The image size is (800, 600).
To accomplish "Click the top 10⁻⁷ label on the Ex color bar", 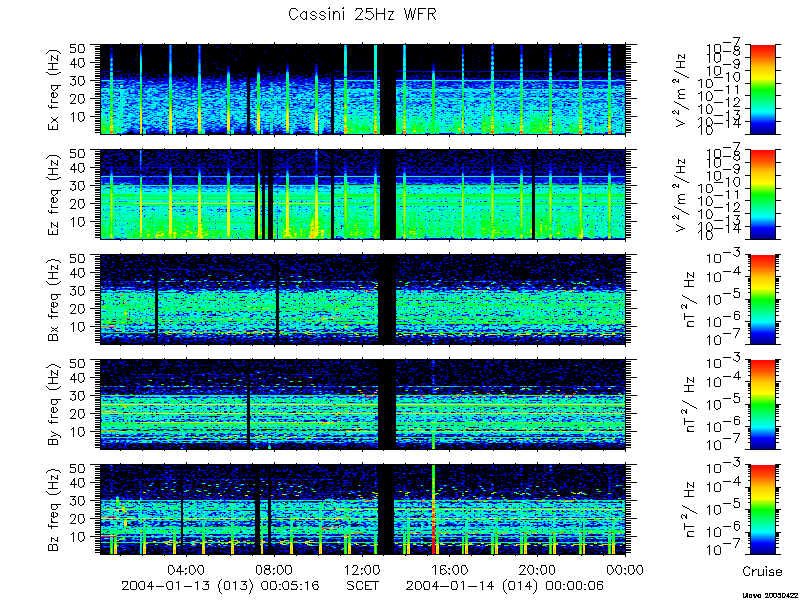I will pyautogui.click(x=725, y=47).
